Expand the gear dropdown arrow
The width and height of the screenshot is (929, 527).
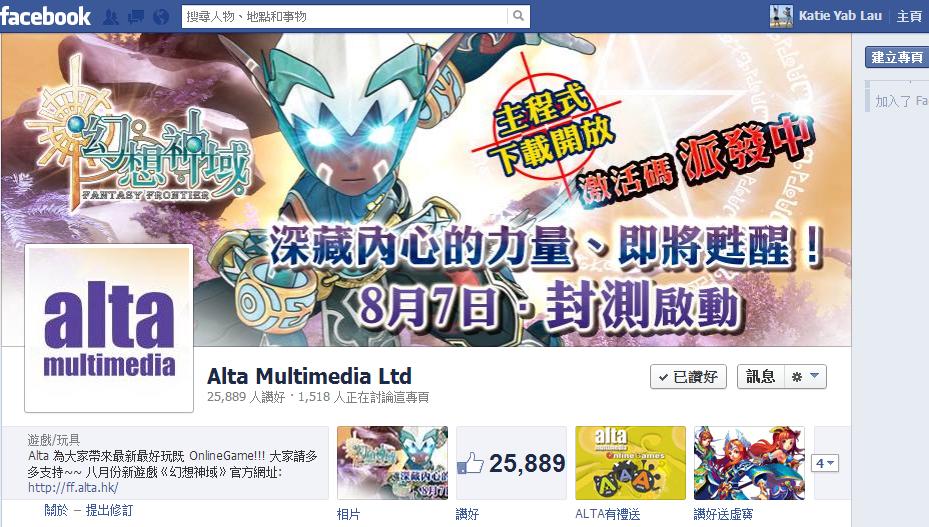tap(815, 375)
